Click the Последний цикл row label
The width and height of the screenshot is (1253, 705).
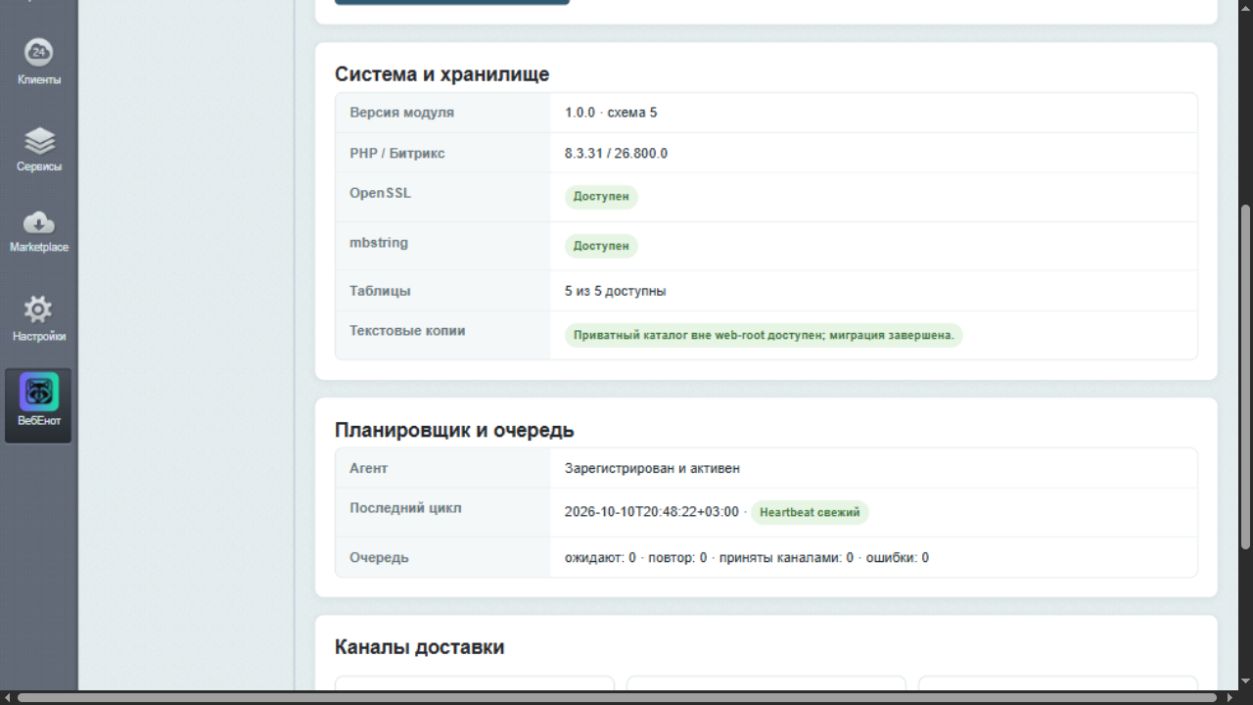click(405, 508)
